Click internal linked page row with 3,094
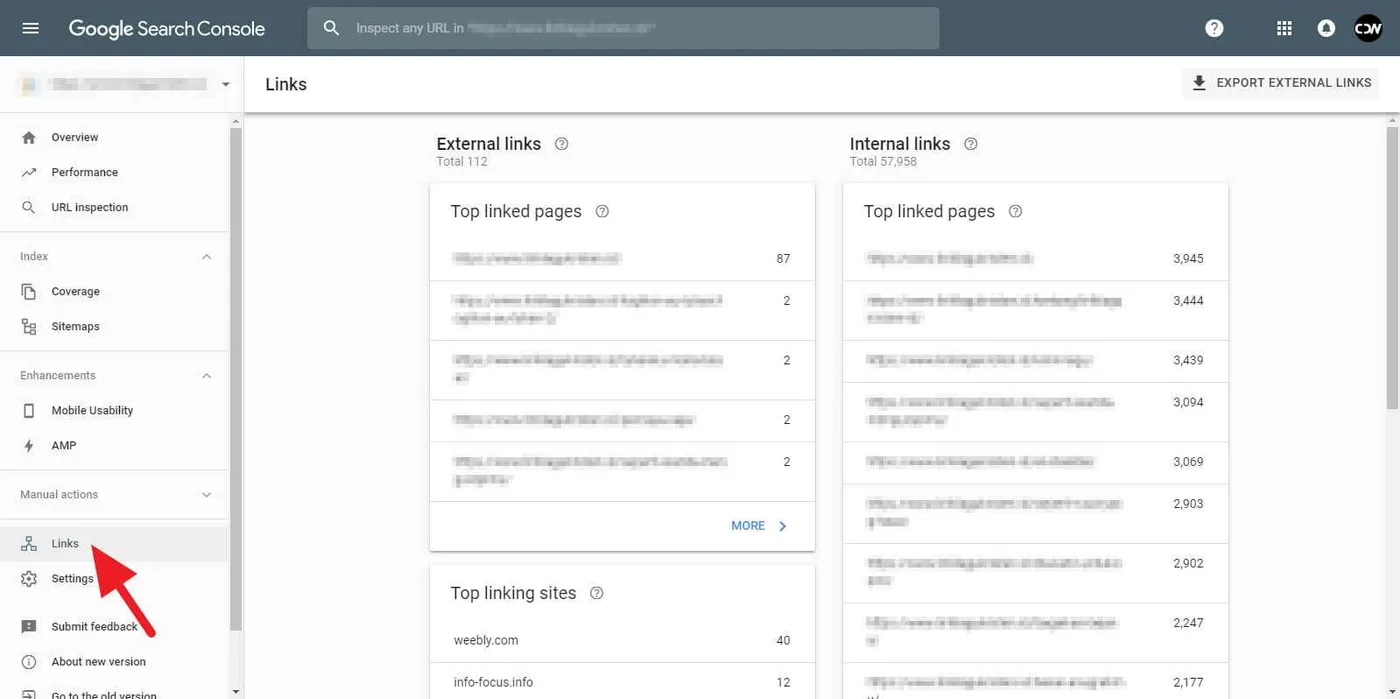The height and width of the screenshot is (699, 1400). pyautogui.click(x=1035, y=411)
